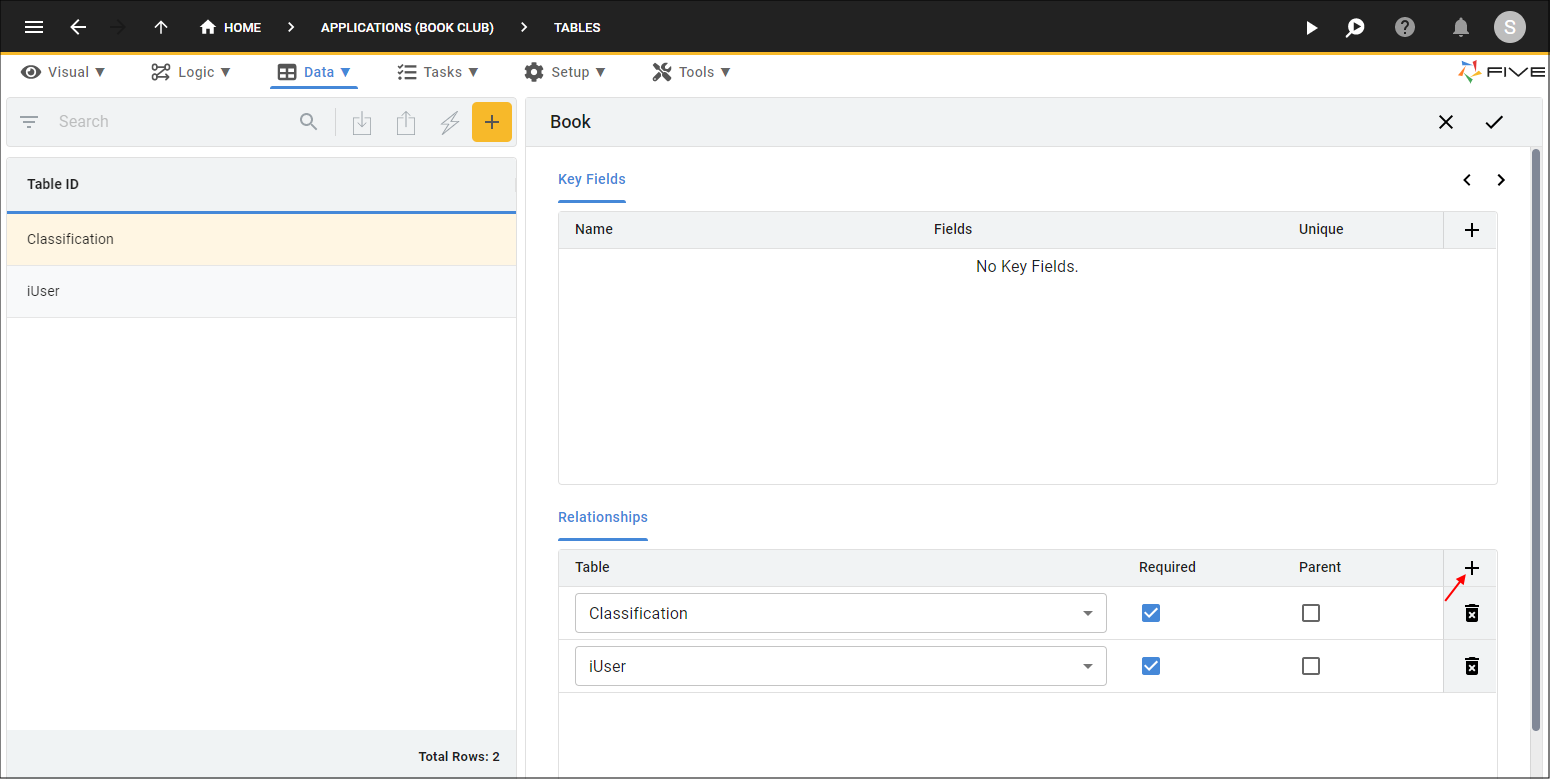Click the Fields column header
The width and height of the screenshot is (1550, 779).
pos(953,229)
